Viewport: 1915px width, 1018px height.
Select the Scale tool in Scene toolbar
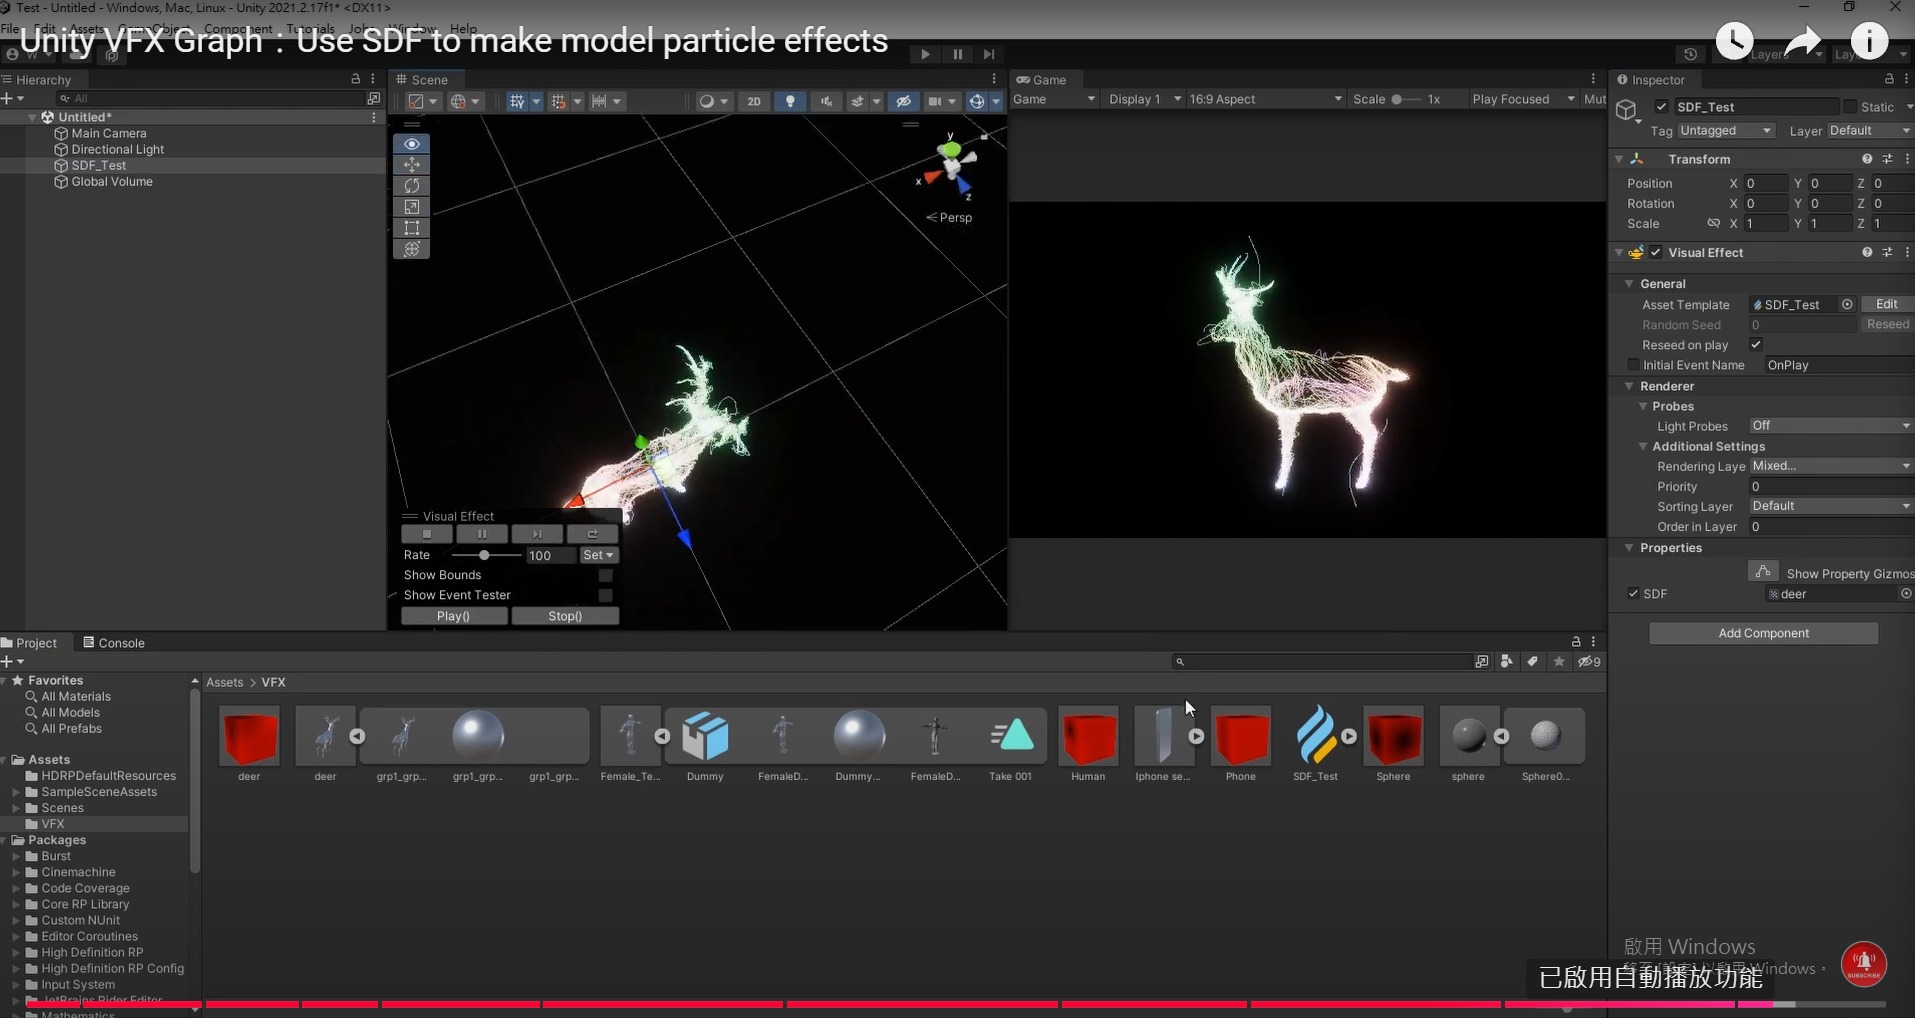pyautogui.click(x=411, y=207)
